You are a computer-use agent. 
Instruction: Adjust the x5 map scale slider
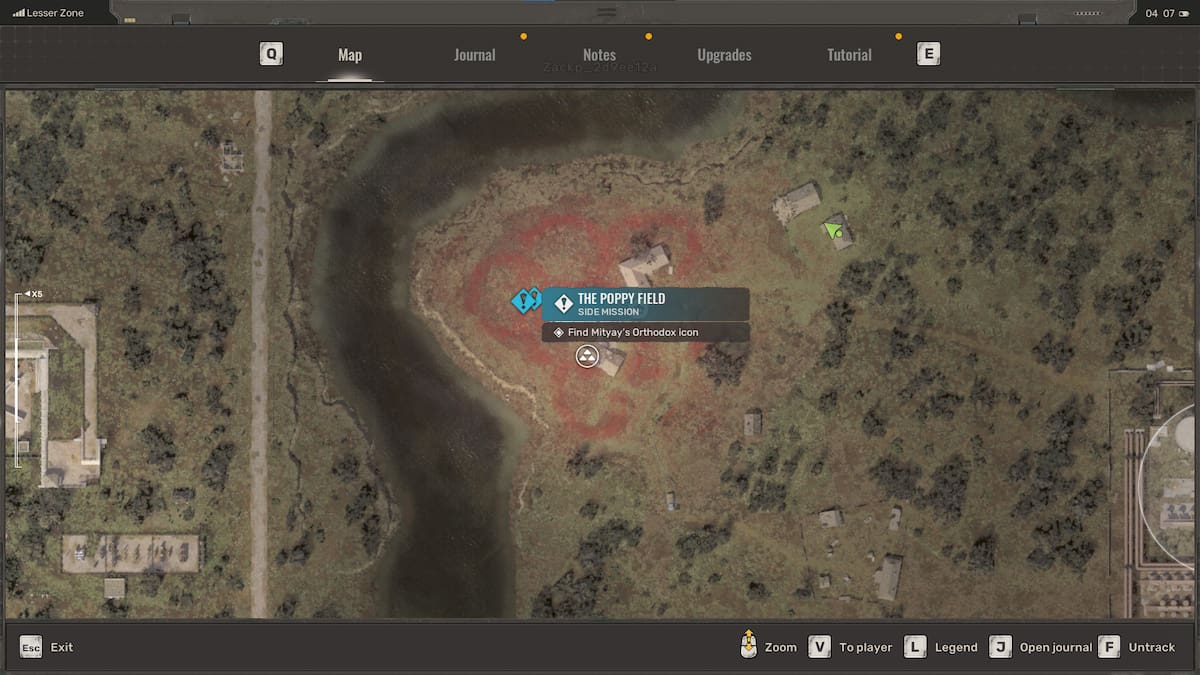click(x=22, y=295)
